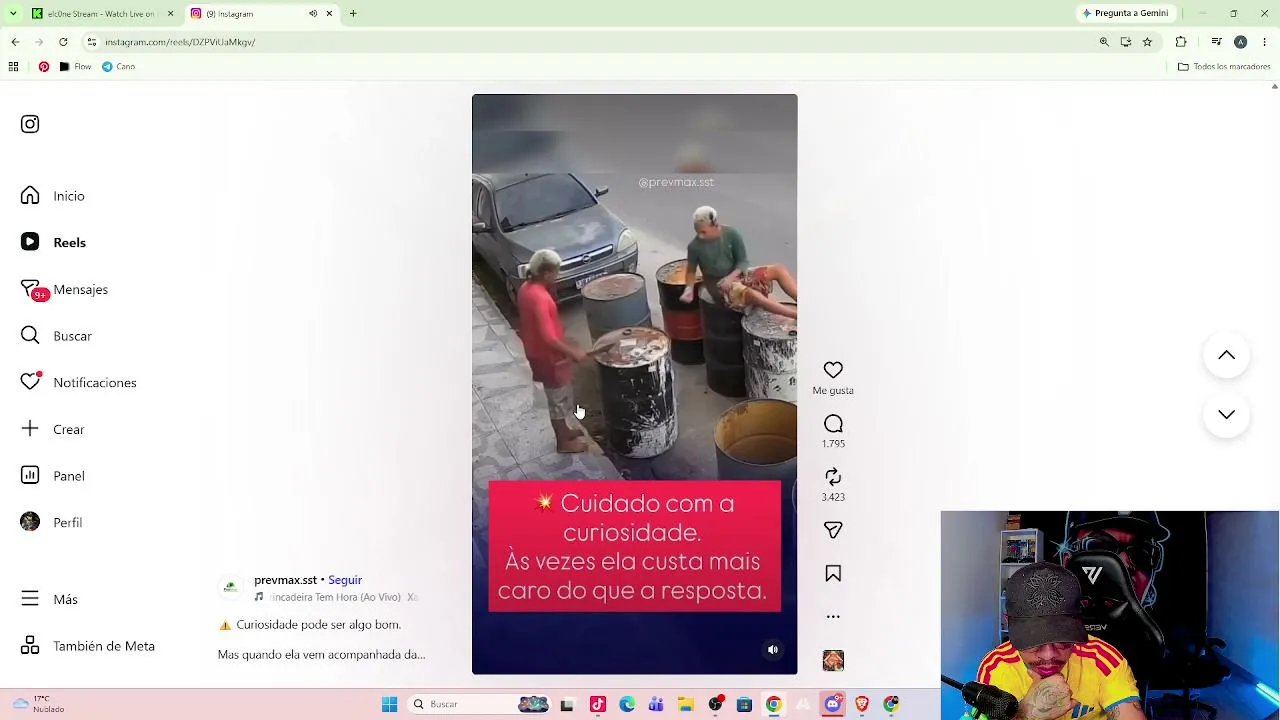Image resolution: width=1280 pixels, height=720 pixels.
Task: Go back in browser history
Action: point(15,42)
